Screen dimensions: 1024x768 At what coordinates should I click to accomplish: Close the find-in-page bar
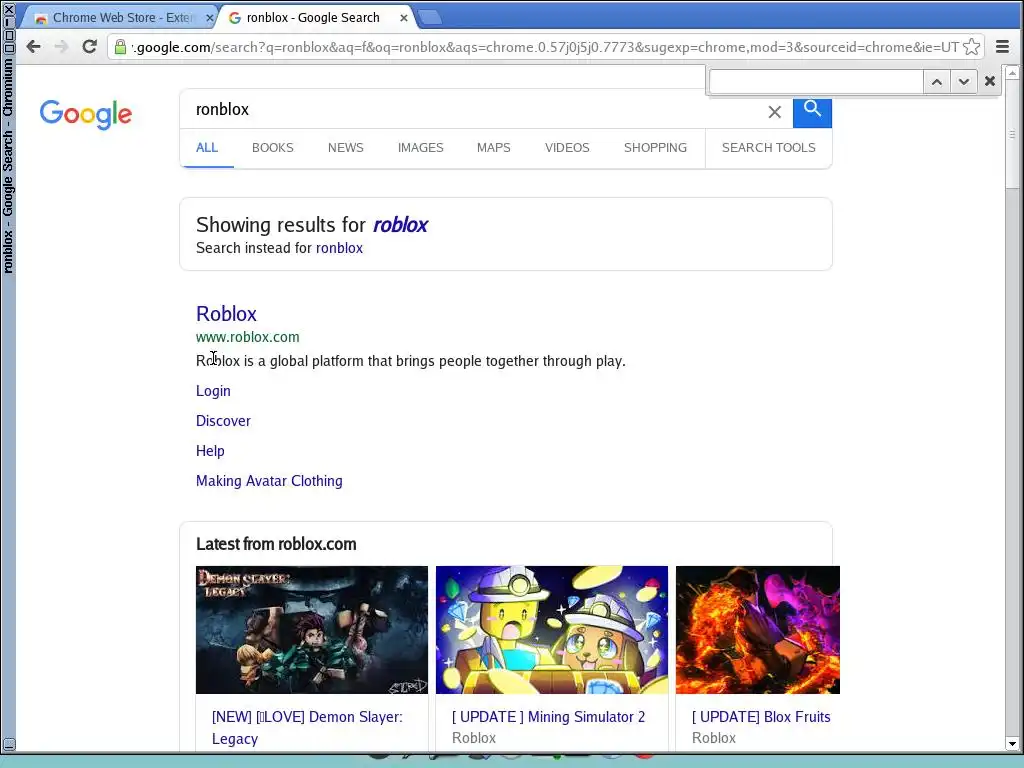(989, 81)
